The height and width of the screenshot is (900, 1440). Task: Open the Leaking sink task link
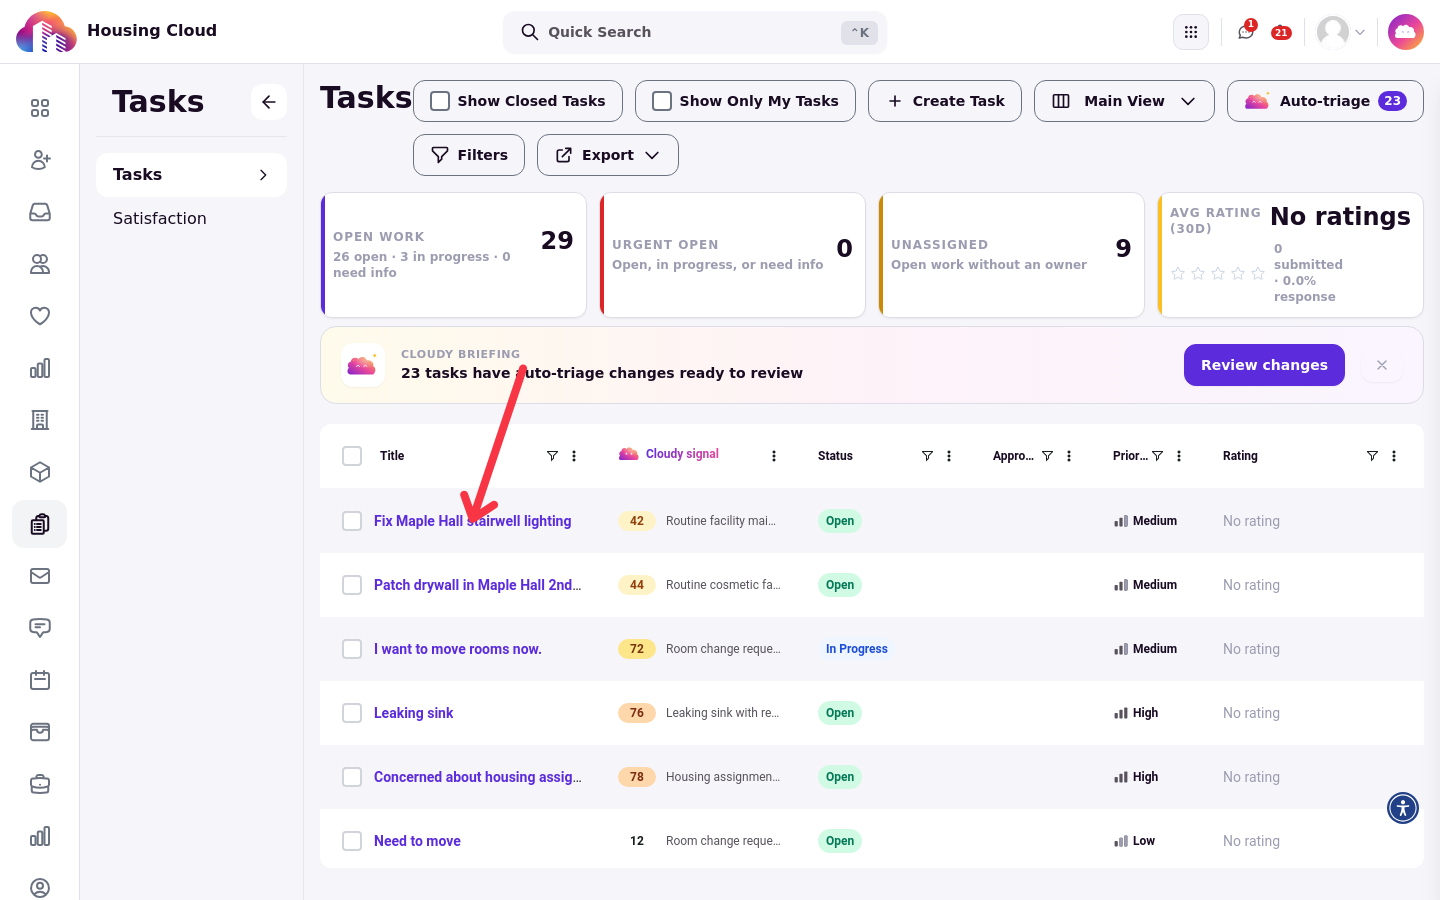pos(414,713)
